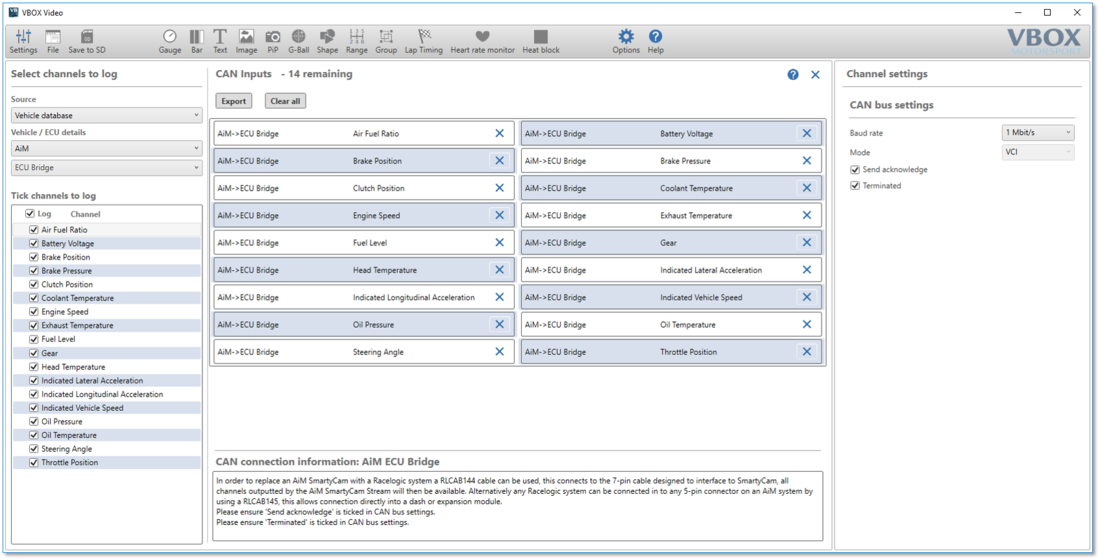Untick Battery Voltage channel
The height and width of the screenshot is (560, 1100).
[34, 244]
